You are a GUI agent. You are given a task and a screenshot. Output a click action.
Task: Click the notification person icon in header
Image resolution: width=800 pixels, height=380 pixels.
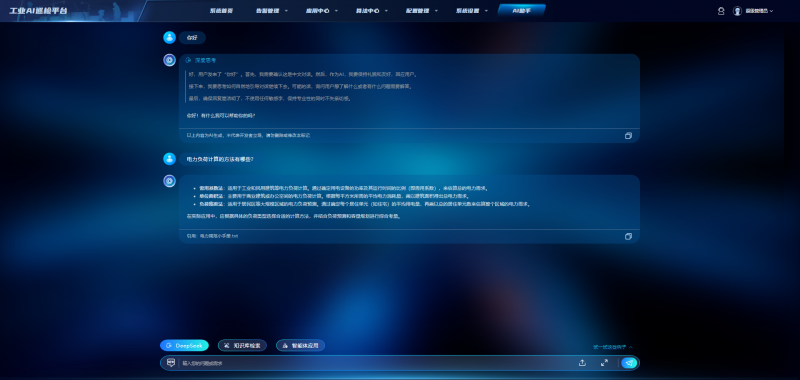[x=721, y=11]
